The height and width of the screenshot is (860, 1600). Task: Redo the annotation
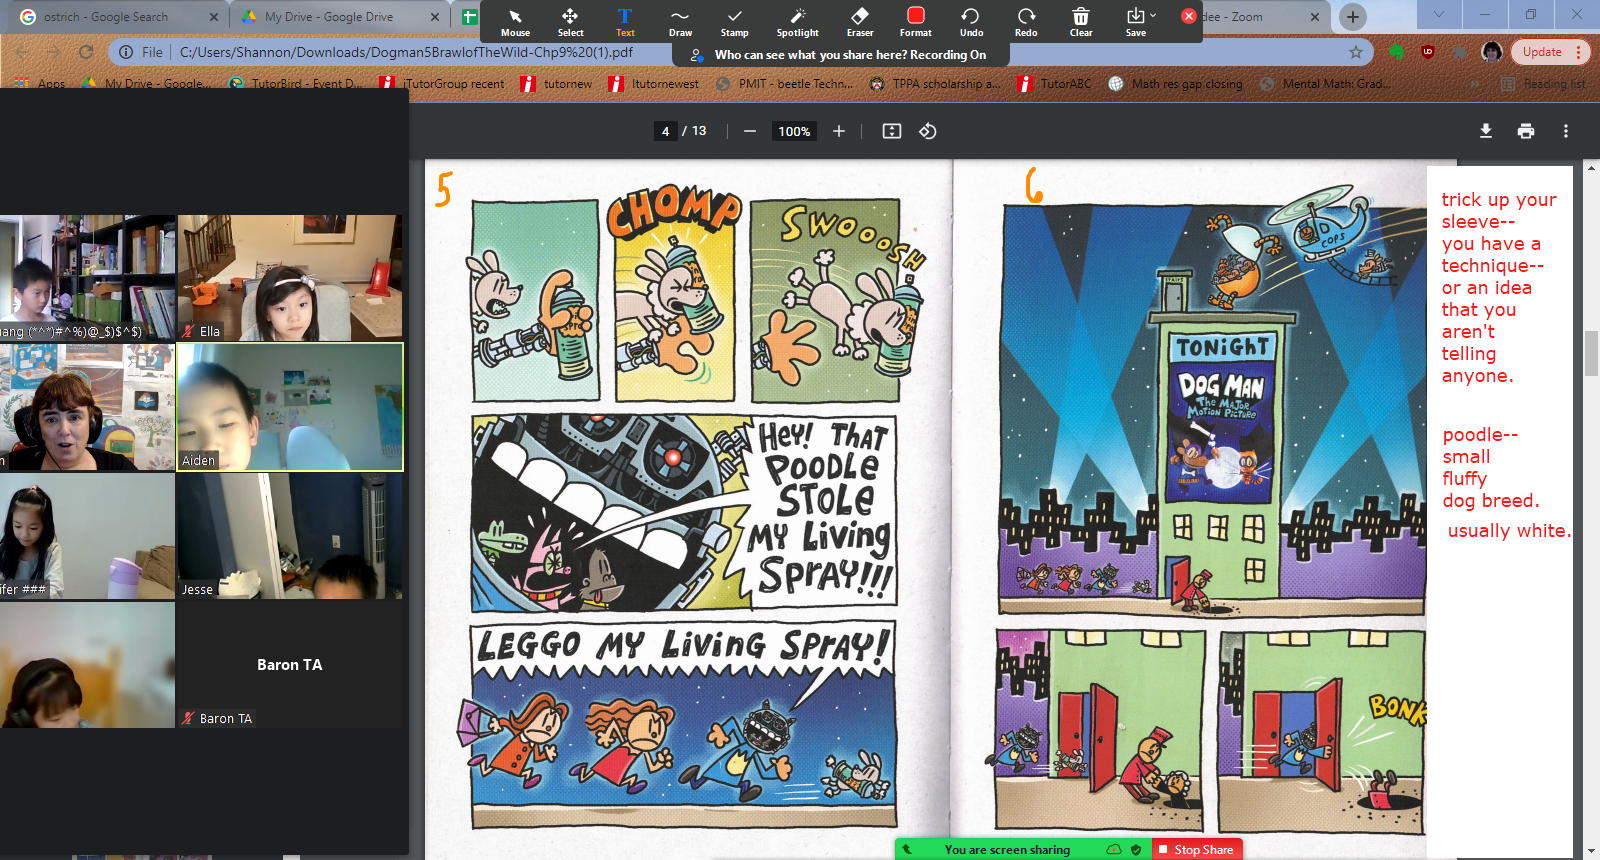(x=1026, y=22)
